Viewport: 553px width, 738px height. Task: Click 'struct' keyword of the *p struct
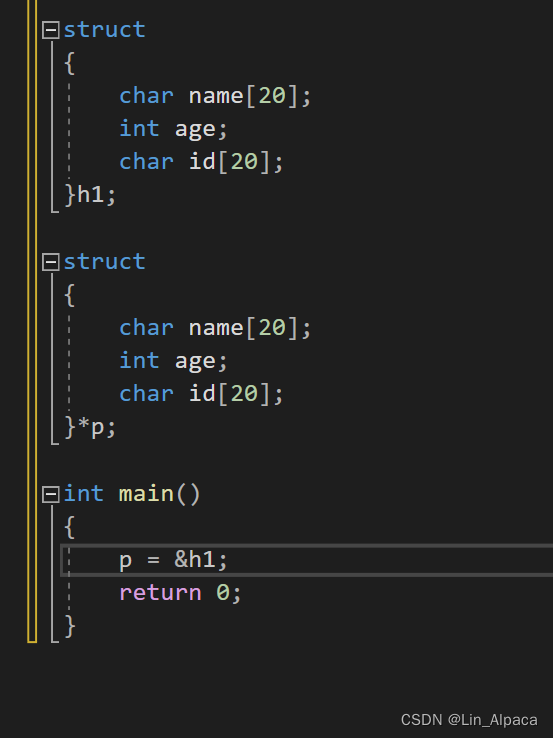tap(104, 262)
